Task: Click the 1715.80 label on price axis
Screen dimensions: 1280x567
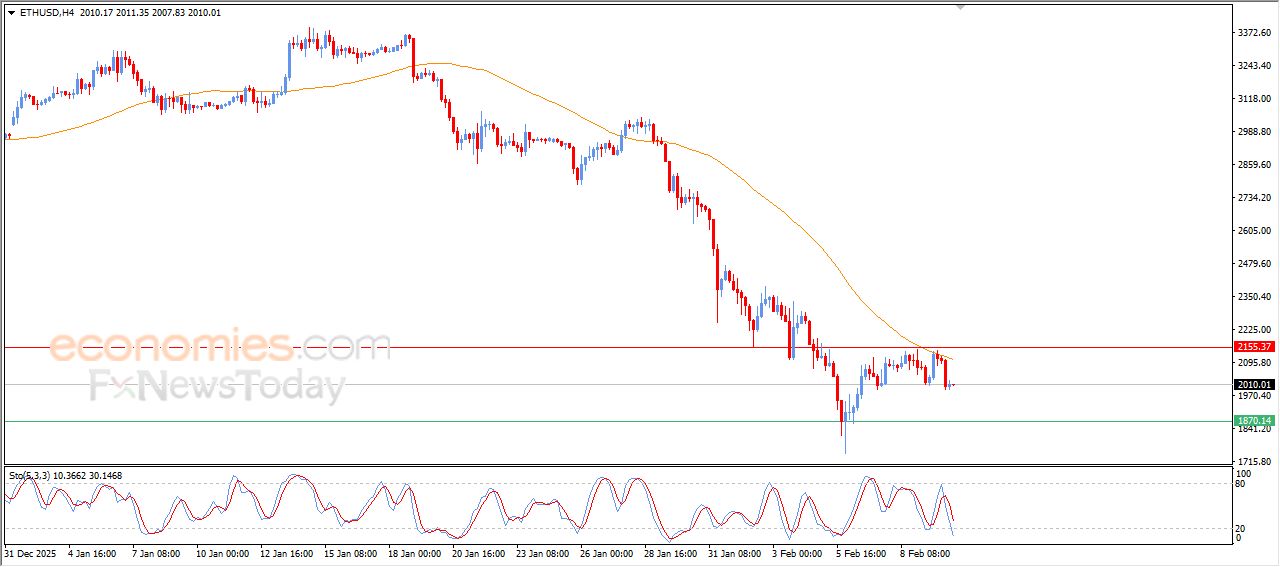Action: coord(1254,462)
